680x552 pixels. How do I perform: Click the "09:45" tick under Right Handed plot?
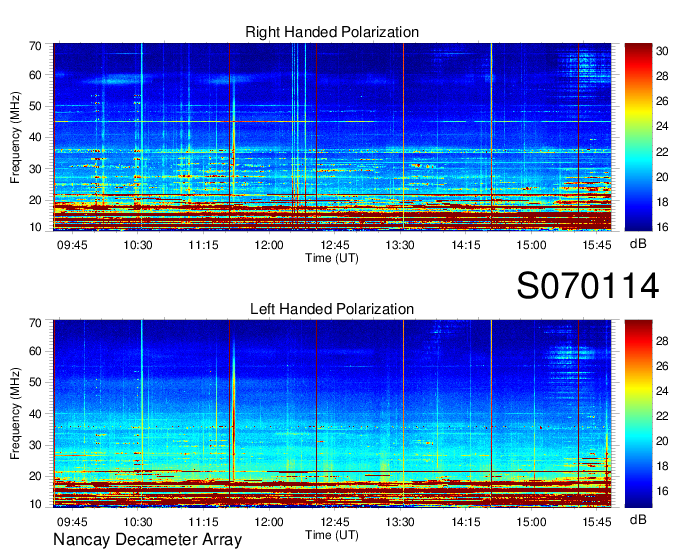tap(72, 245)
